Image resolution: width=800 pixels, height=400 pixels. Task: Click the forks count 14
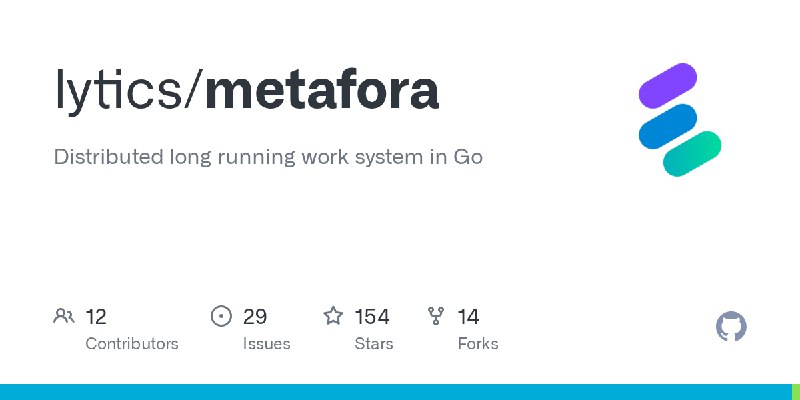pos(468,317)
